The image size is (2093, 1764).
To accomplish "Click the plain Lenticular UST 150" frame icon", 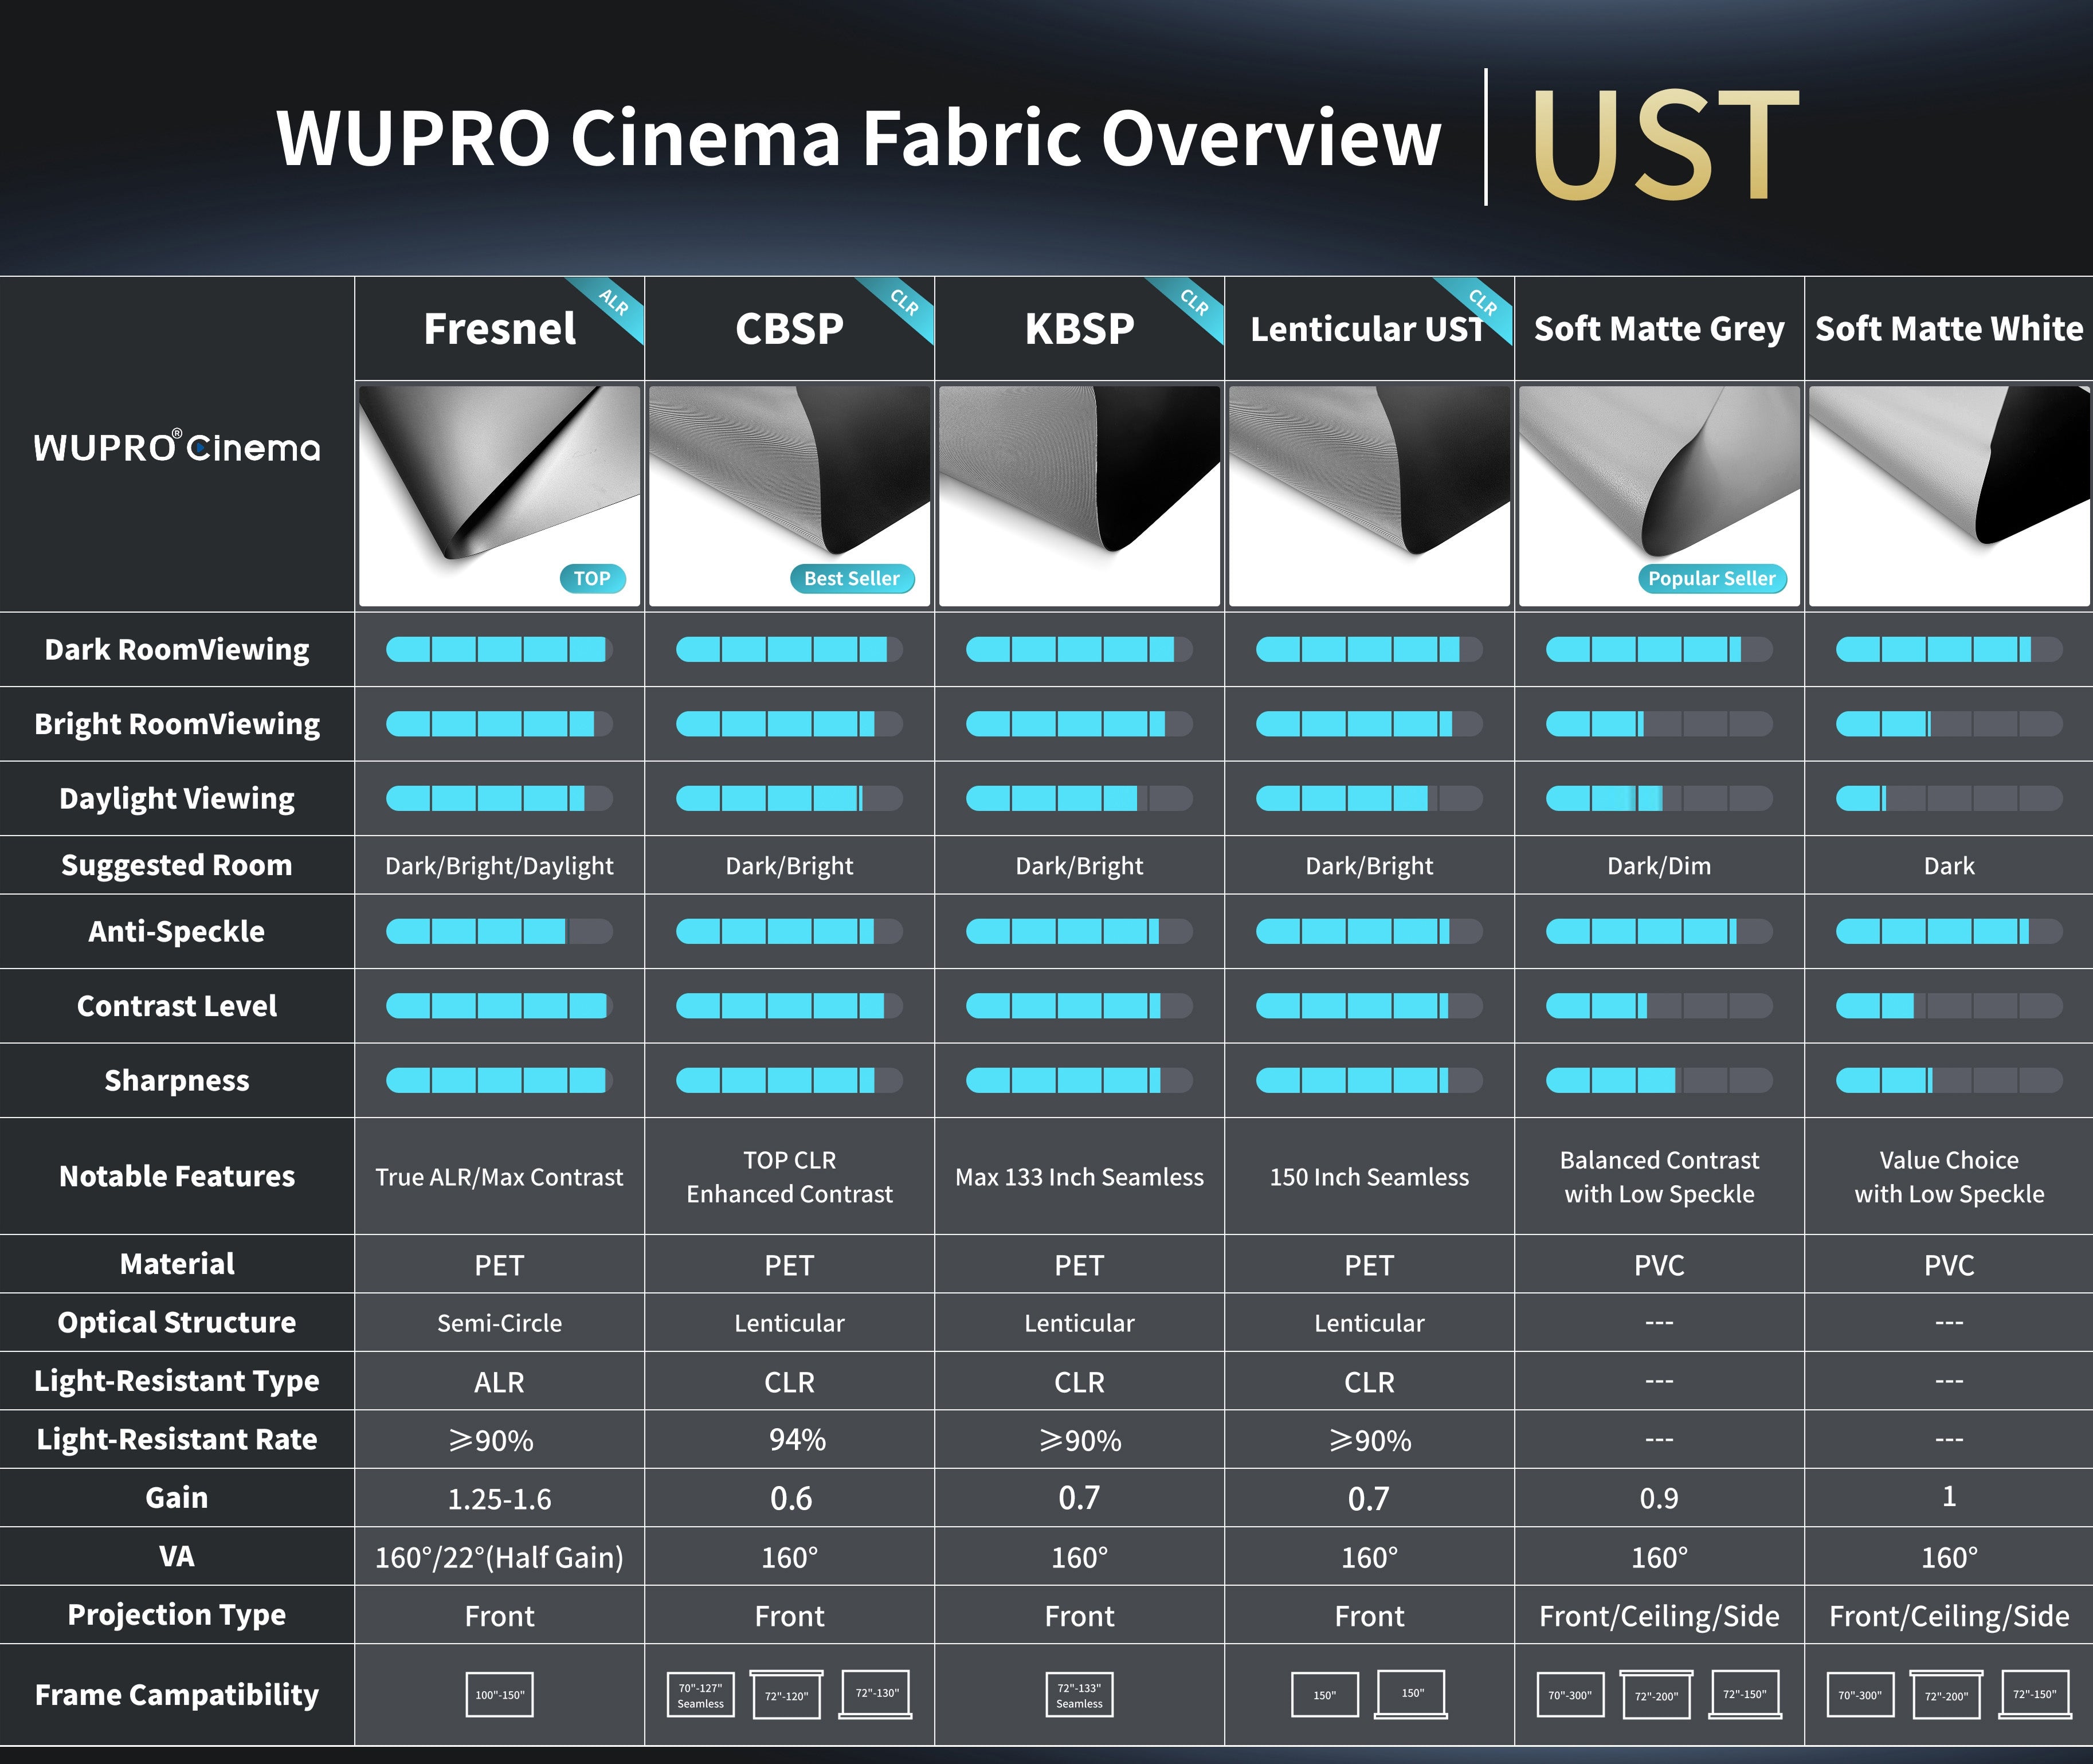I will pos(1325,1695).
